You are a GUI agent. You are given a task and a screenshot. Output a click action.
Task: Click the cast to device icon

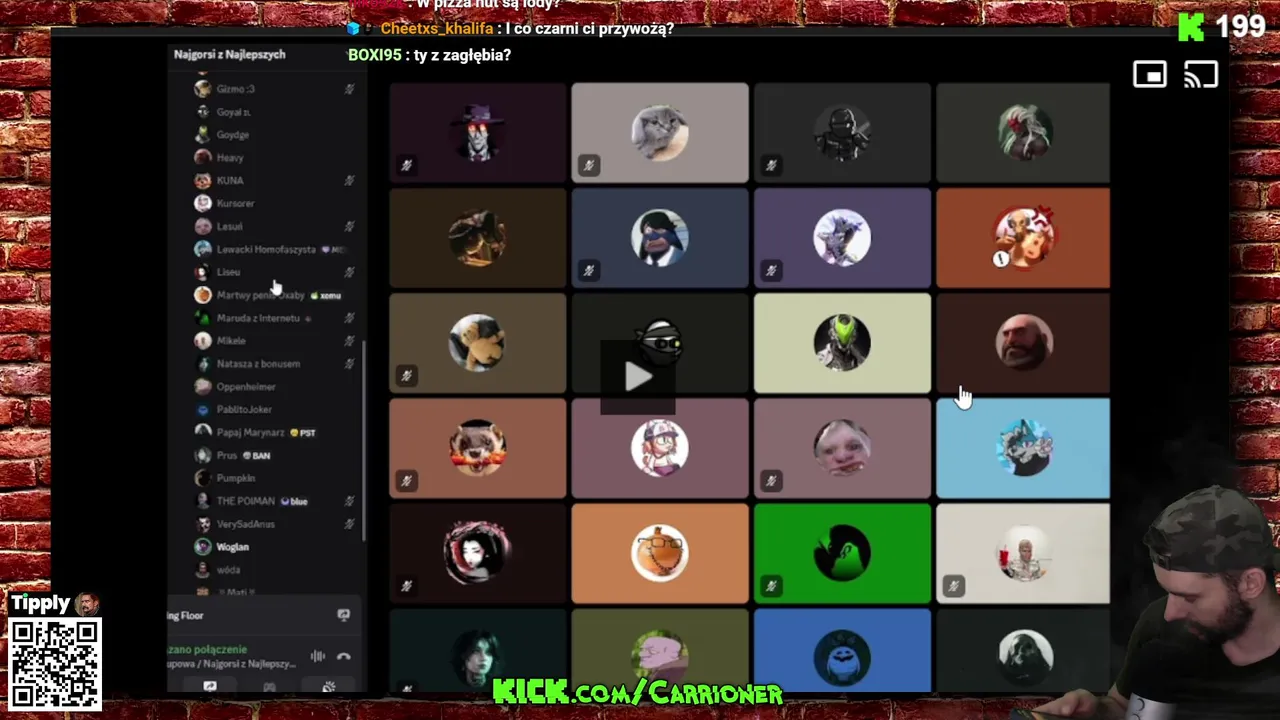1201,75
